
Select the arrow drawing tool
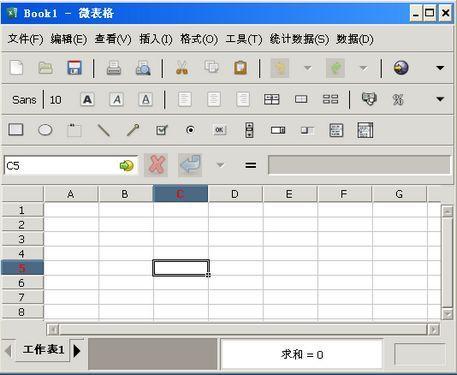click(x=133, y=130)
